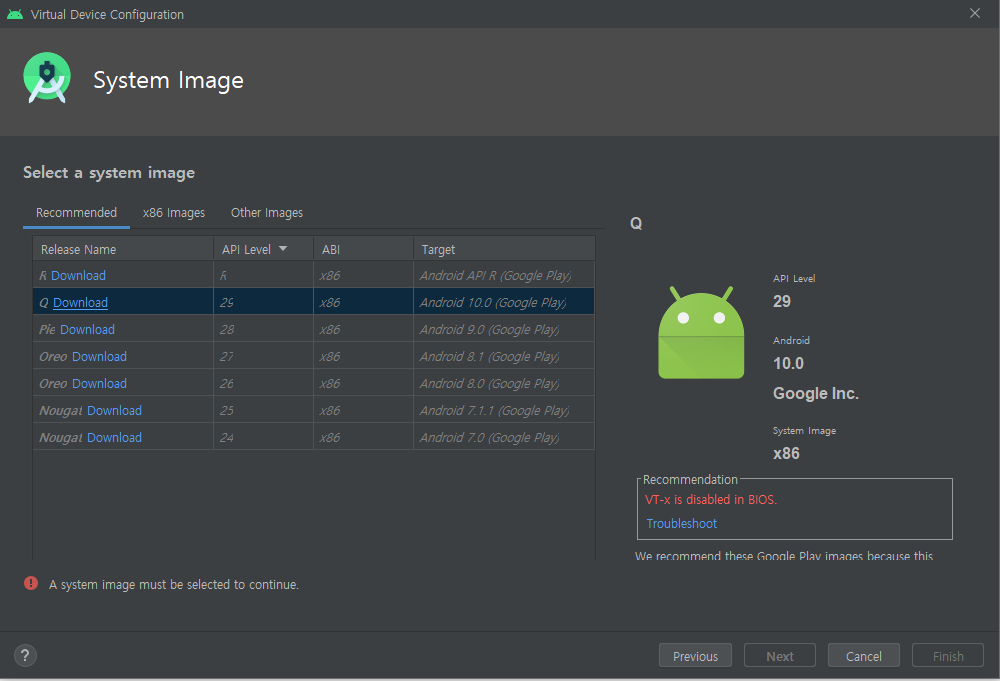This screenshot has width=1000, height=681.
Task: Click the Release Name column header
Action: tap(123, 249)
